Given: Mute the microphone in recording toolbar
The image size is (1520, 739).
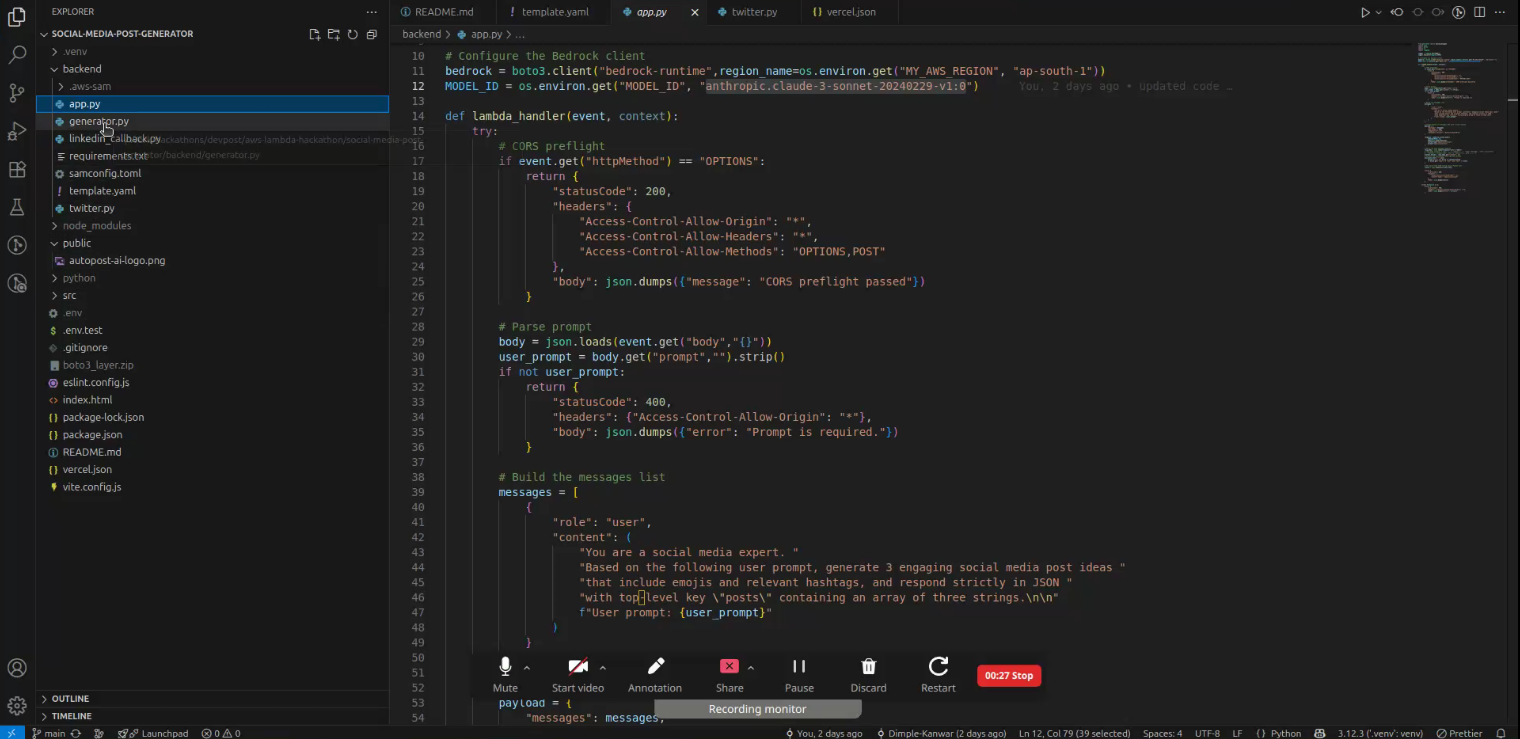Looking at the screenshot, I should (505, 672).
